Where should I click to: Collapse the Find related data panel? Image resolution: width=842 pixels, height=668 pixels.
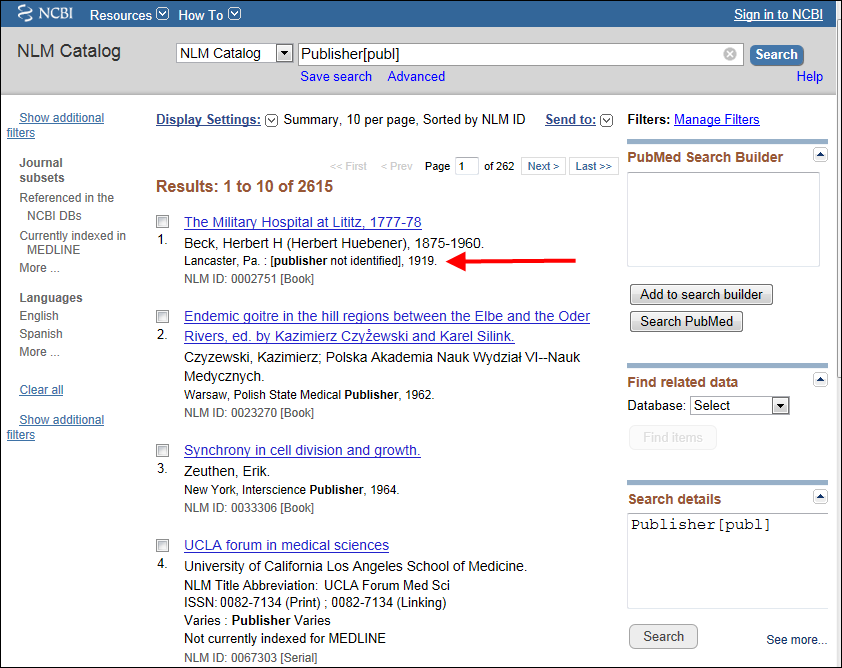point(820,380)
